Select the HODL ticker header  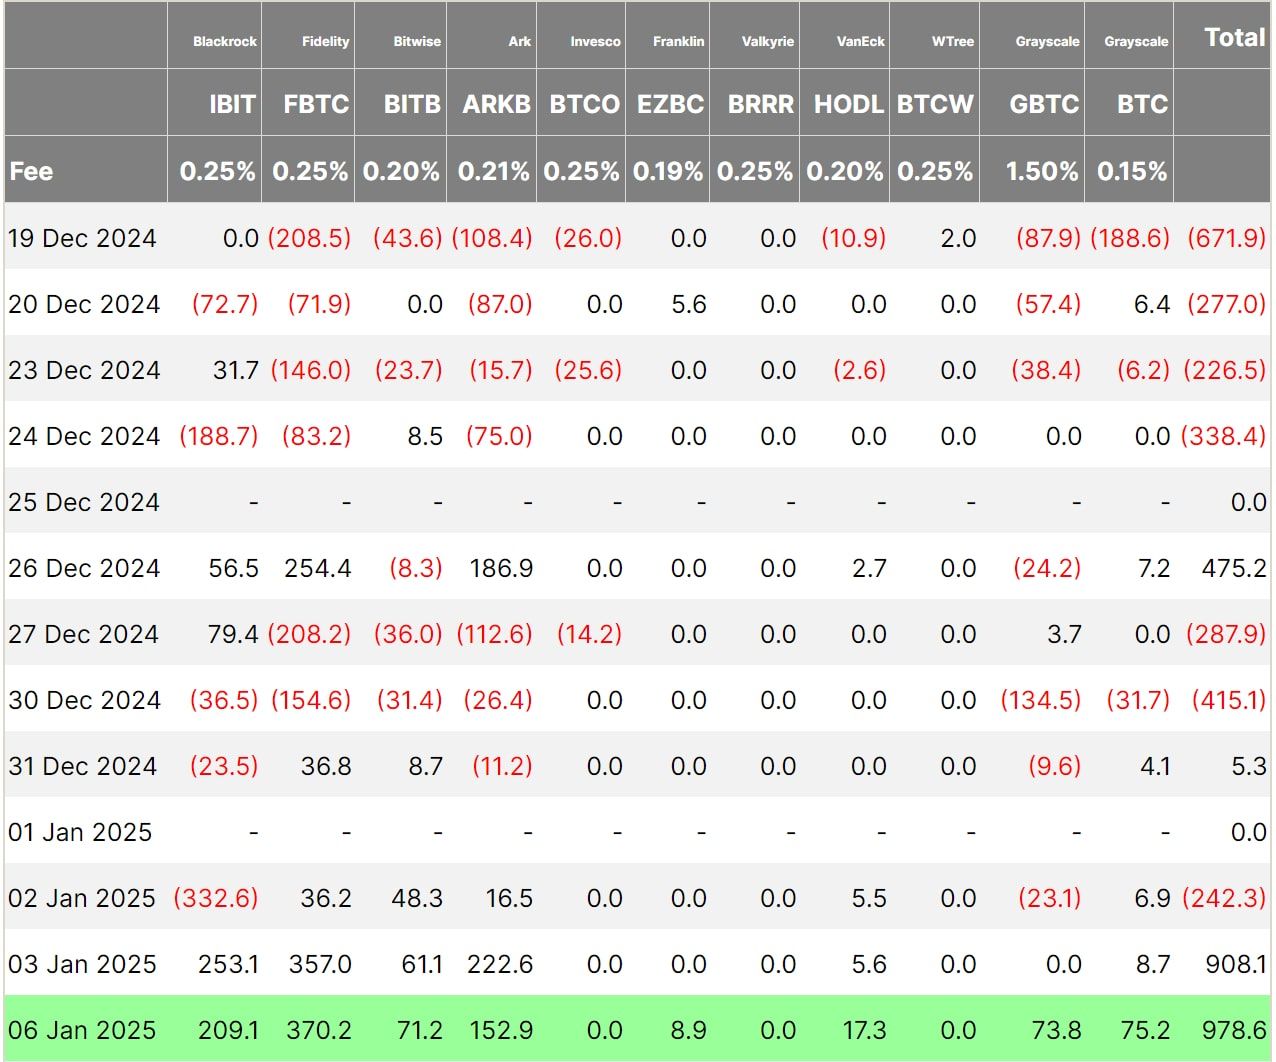849,104
